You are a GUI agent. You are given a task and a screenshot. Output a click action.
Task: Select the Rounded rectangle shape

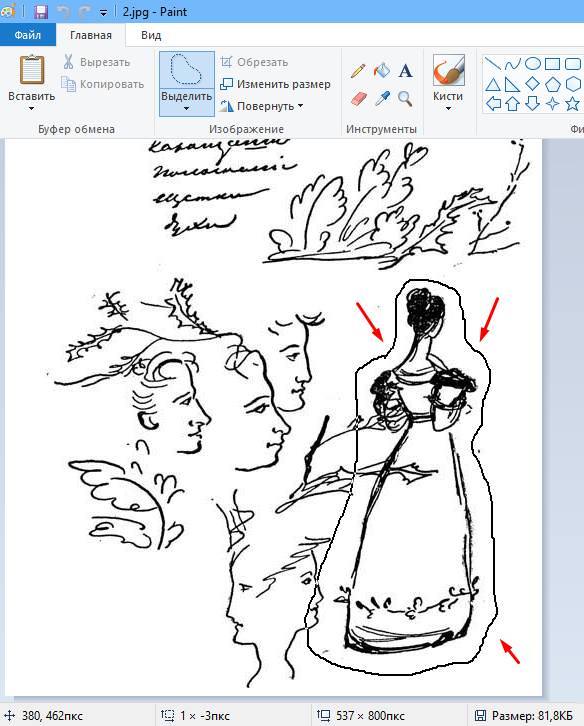pyautogui.click(x=573, y=63)
